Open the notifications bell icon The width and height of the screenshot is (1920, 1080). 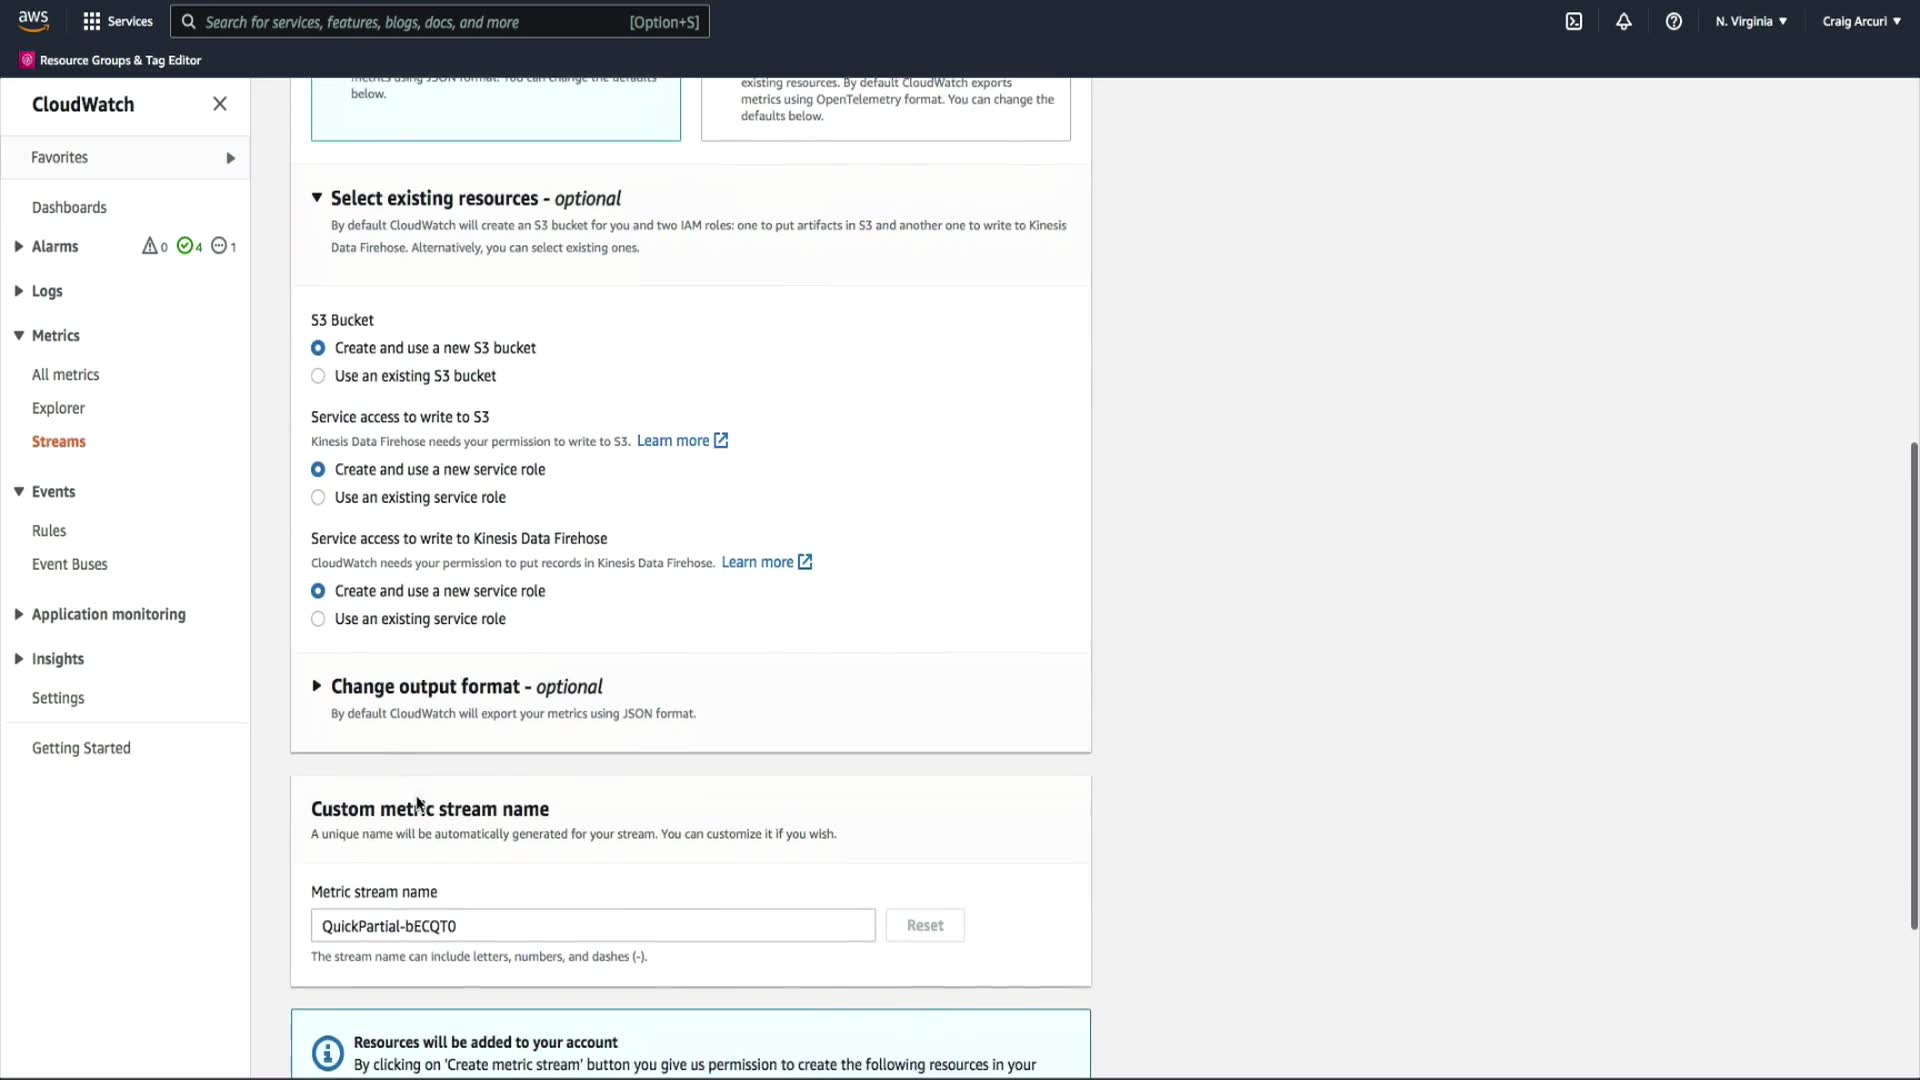pyautogui.click(x=1624, y=21)
